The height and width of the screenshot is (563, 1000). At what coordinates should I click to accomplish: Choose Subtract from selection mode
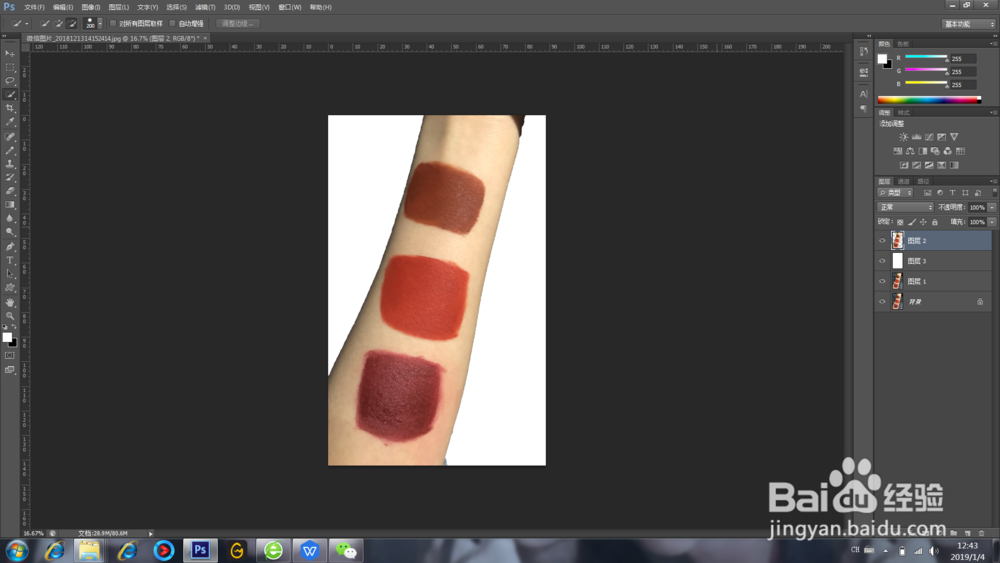click(71, 24)
